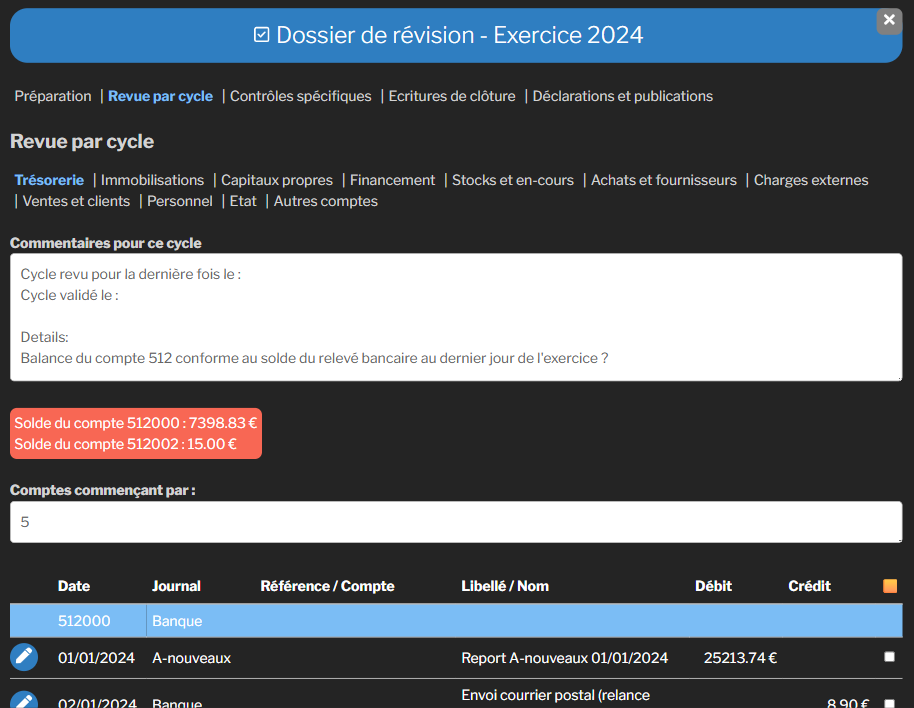The width and height of the screenshot is (914, 708).
Task: Select the 512000 Banque account header row
Action: point(456,621)
